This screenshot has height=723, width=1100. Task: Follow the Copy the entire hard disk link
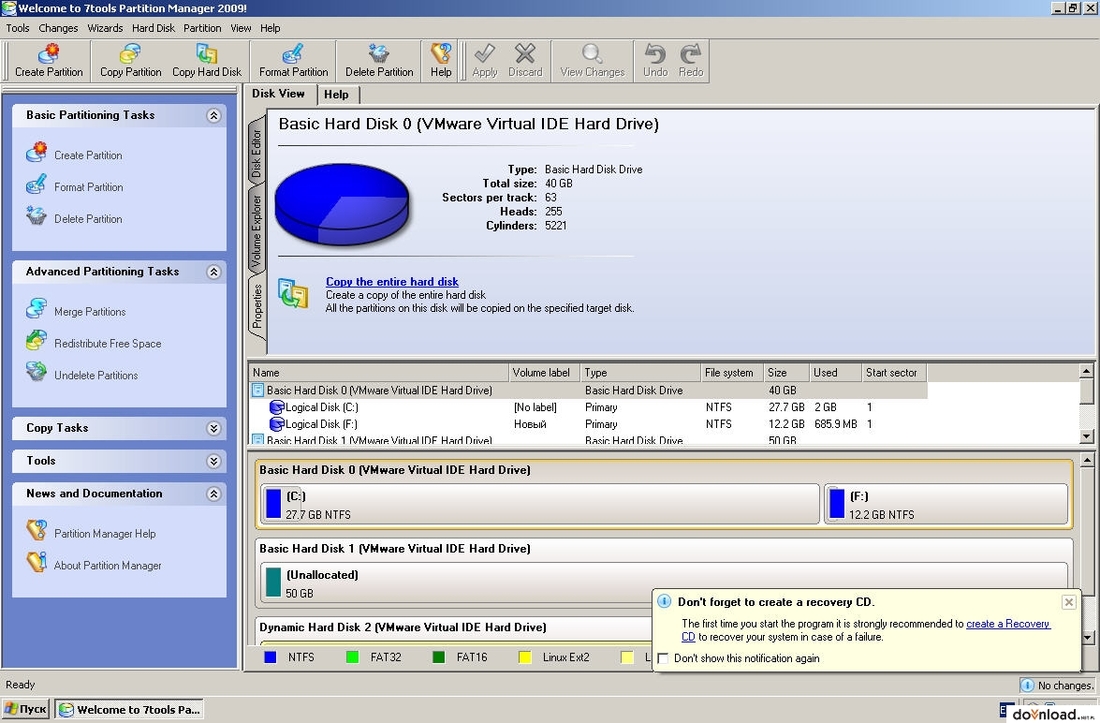pos(392,282)
